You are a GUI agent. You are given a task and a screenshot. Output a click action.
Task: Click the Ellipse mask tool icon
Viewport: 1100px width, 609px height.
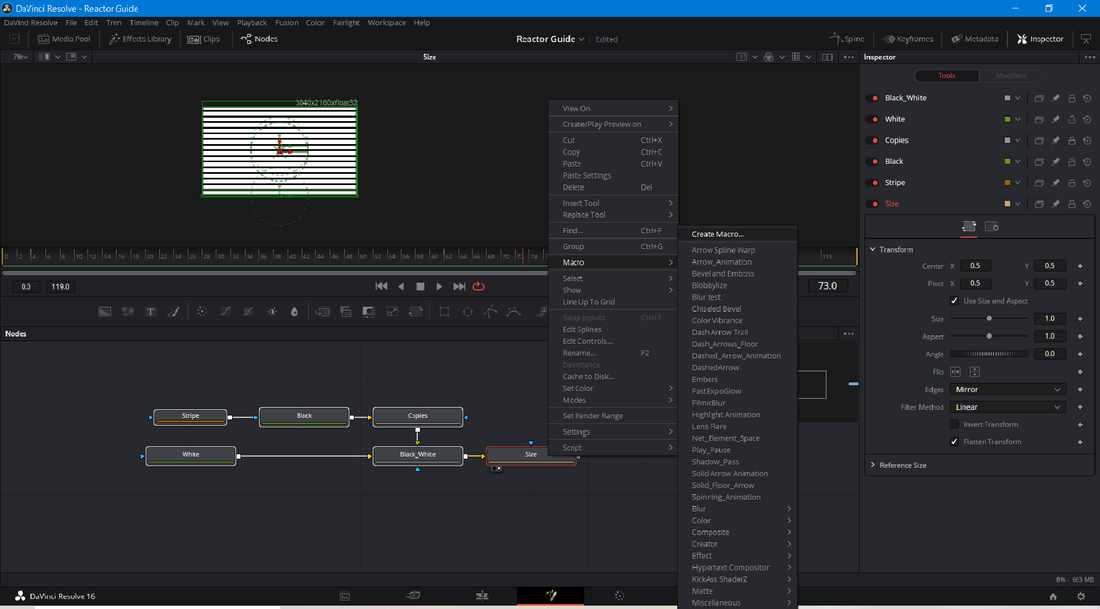click(x=467, y=312)
